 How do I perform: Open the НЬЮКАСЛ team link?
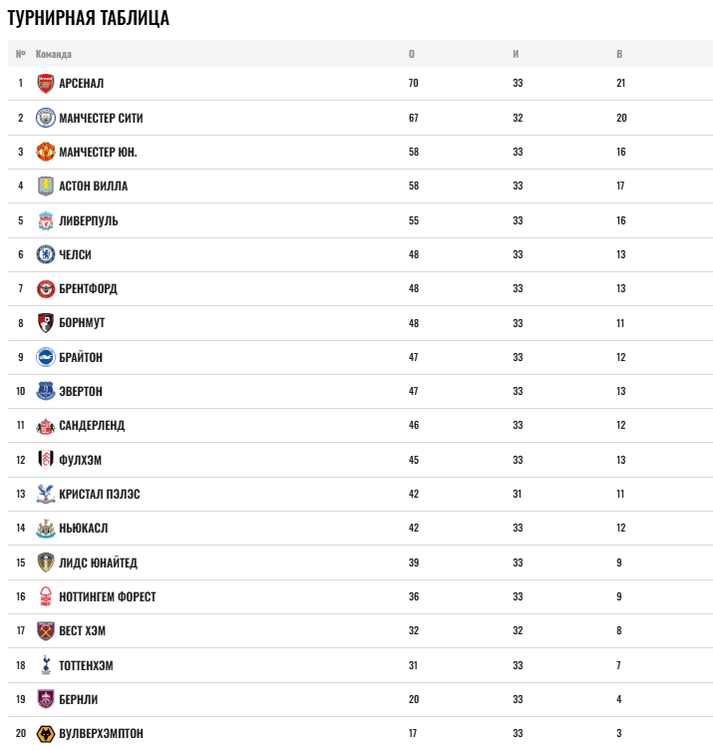[x=83, y=528]
